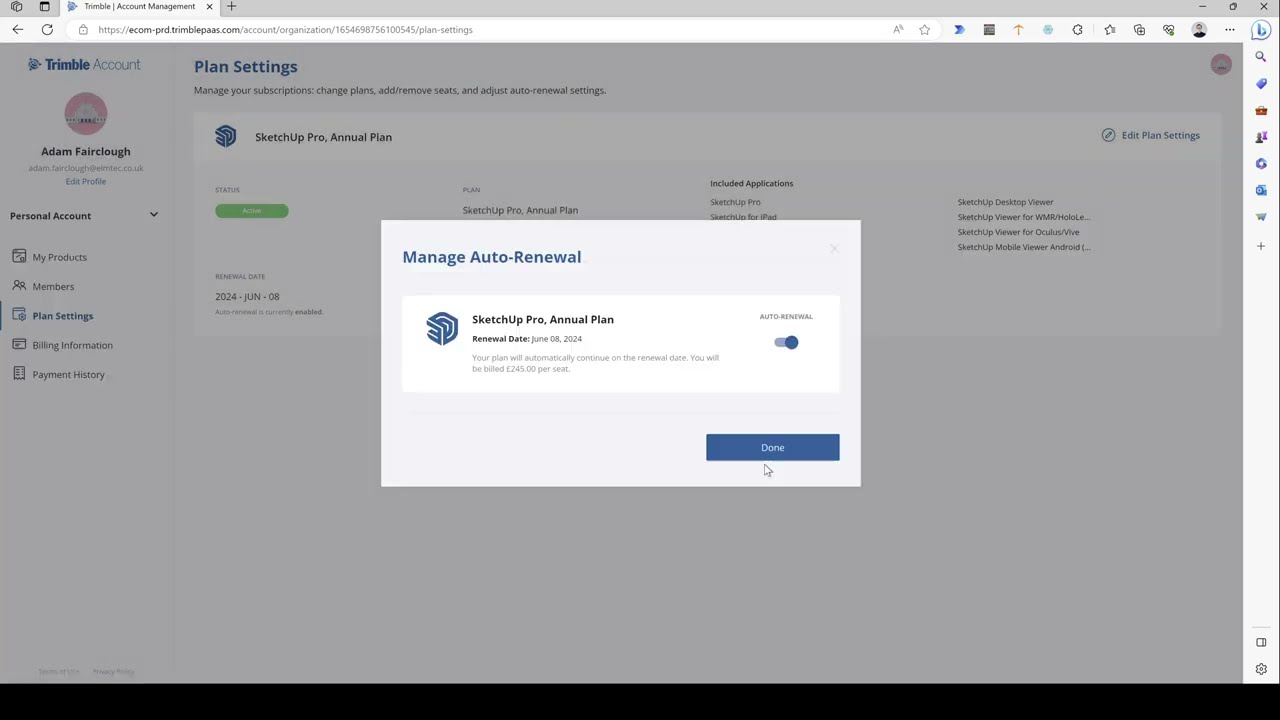Open the Edge sidebar shopping tag icon
This screenshot has width=1280, height=720.
click(1261, 84)
